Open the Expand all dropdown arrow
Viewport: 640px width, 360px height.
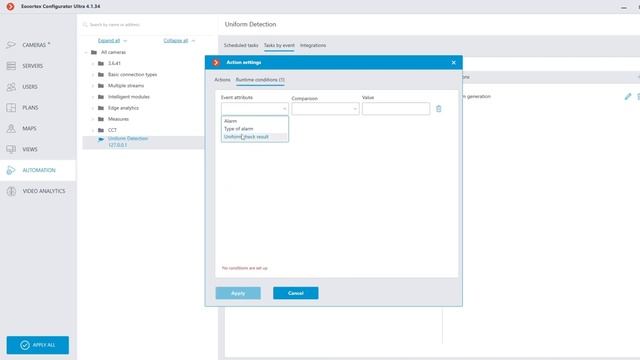point(125,41)
